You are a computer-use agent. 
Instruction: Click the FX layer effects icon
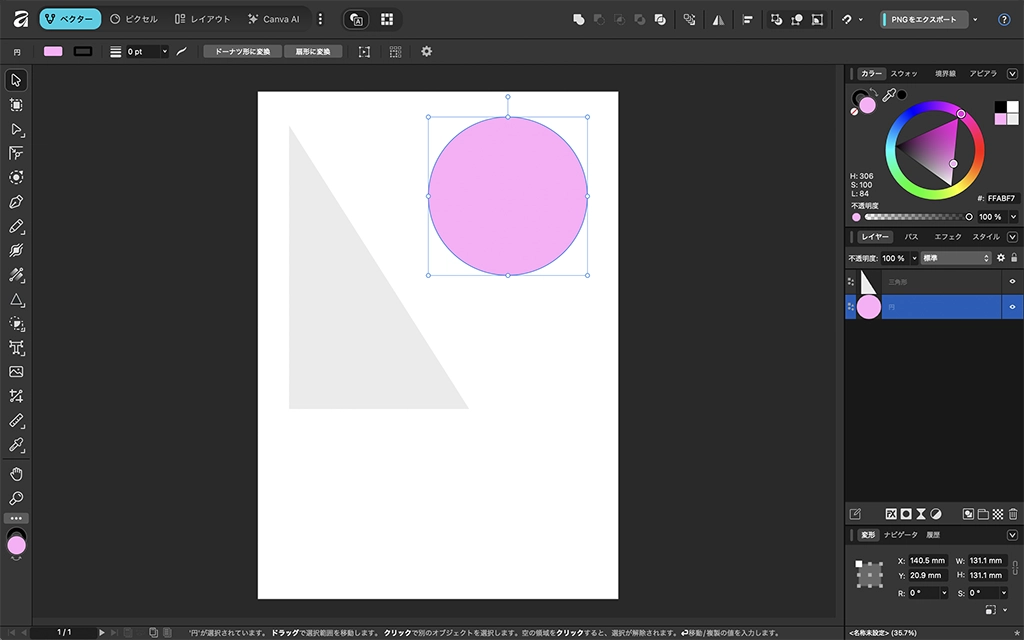[x=890, y=514]
